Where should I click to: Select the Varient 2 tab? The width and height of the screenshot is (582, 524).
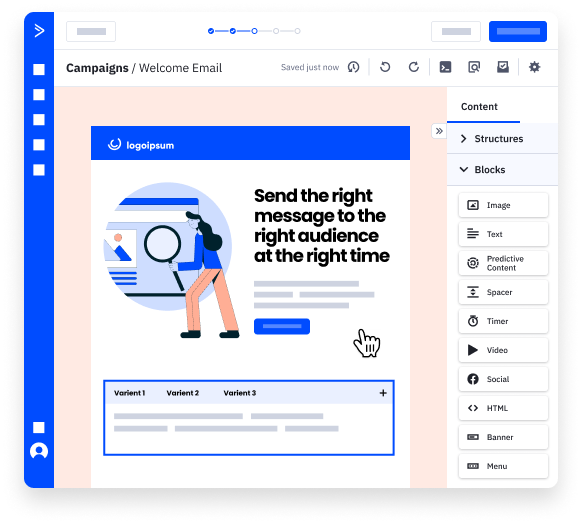pyautogui.click(x=183, y=393)
